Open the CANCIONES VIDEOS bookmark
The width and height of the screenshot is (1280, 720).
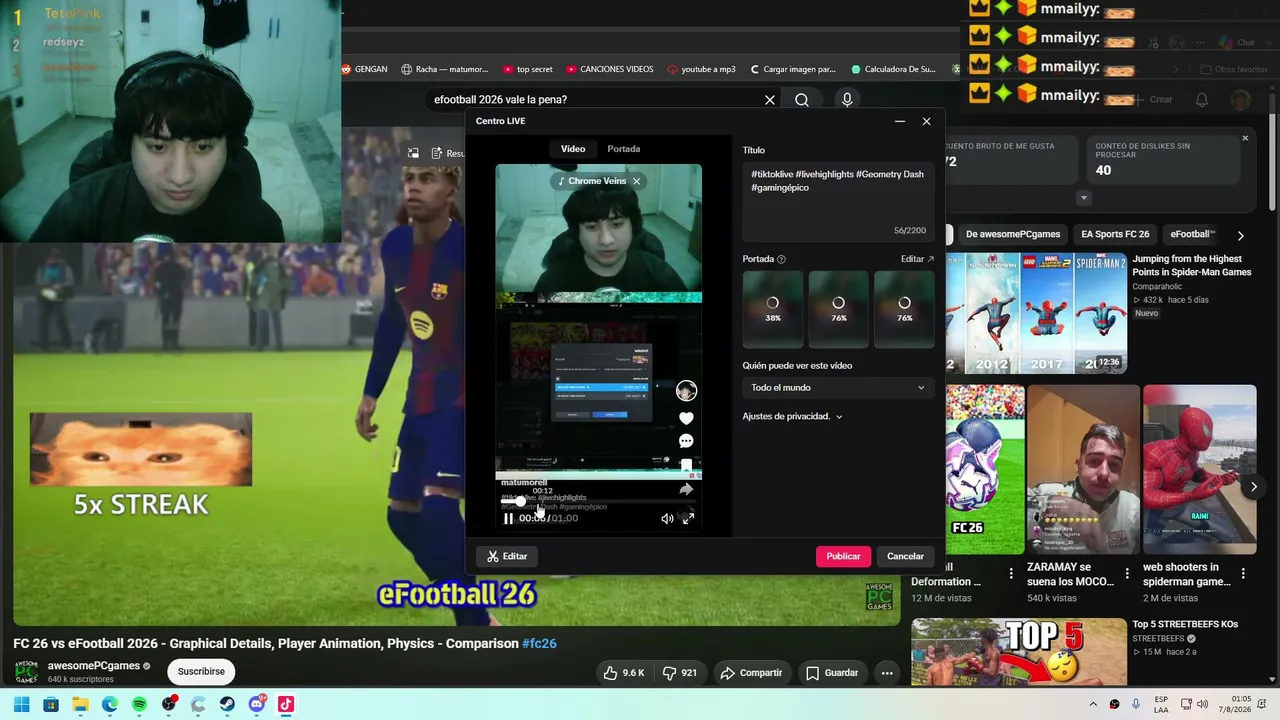click(609, 69)
